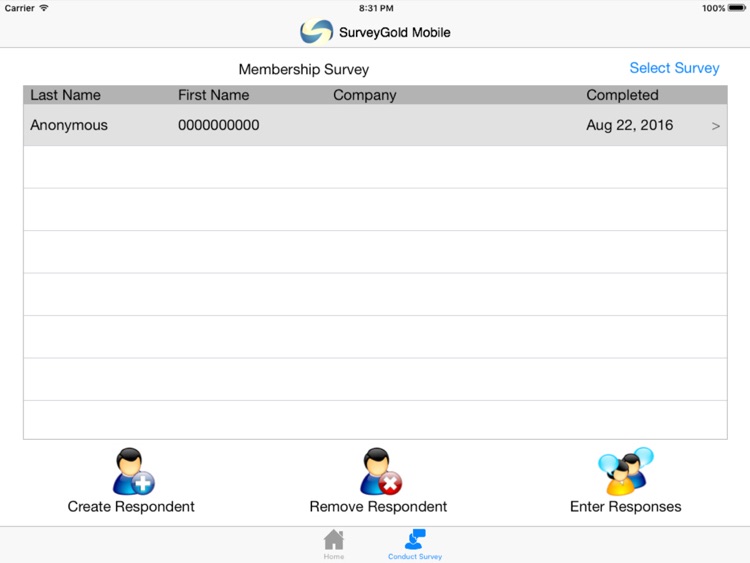Click the Membership Survey title
The height and width of the screenshot is (563, 750).
(304, 69)
